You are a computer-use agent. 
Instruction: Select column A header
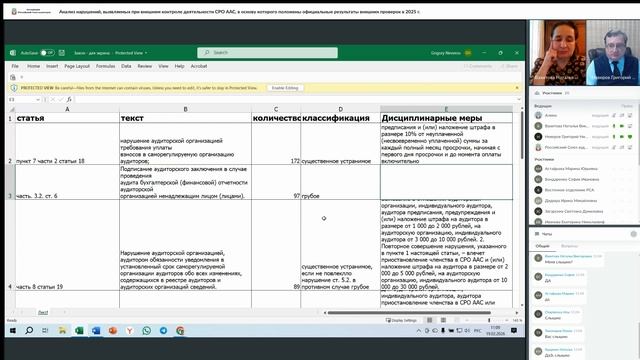click(67, 109)
